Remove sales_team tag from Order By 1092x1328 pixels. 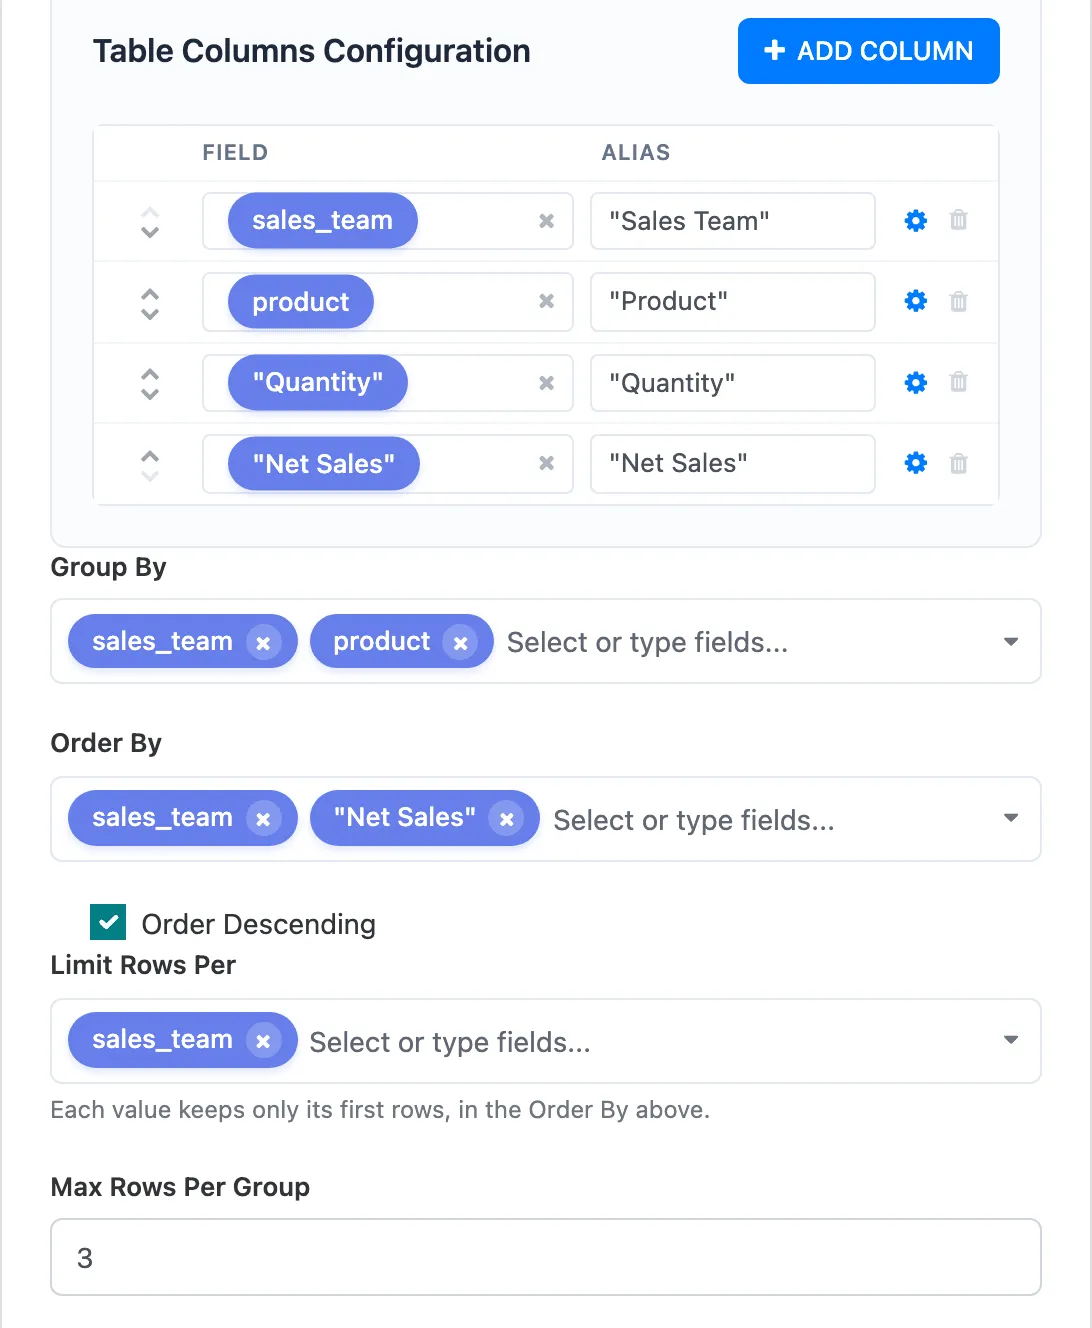pos(263,819)
